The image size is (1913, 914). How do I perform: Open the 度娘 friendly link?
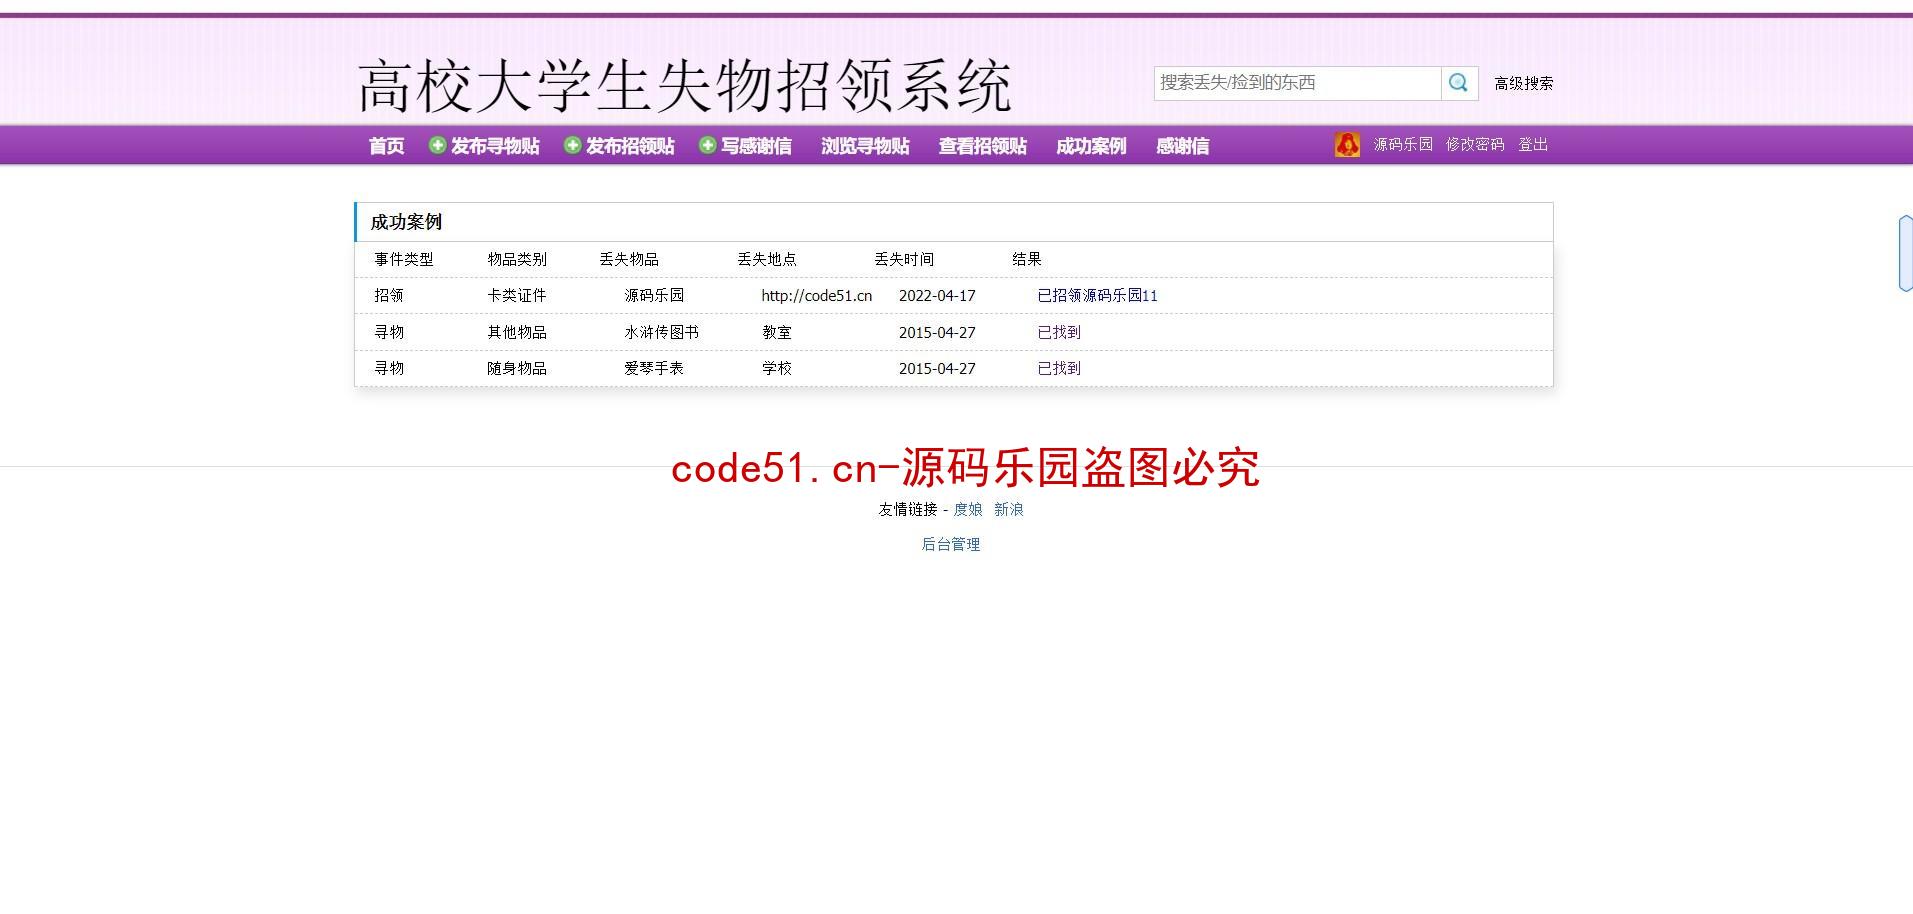[x=968, y=509]
